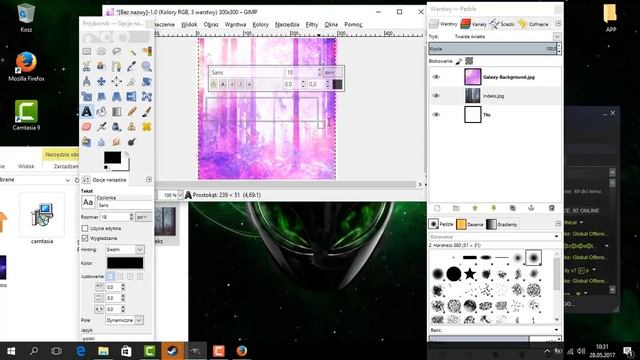Toggle lock pixels brush icon in Blokowanie
Viewport: 640px width, 360px height.
459,61
